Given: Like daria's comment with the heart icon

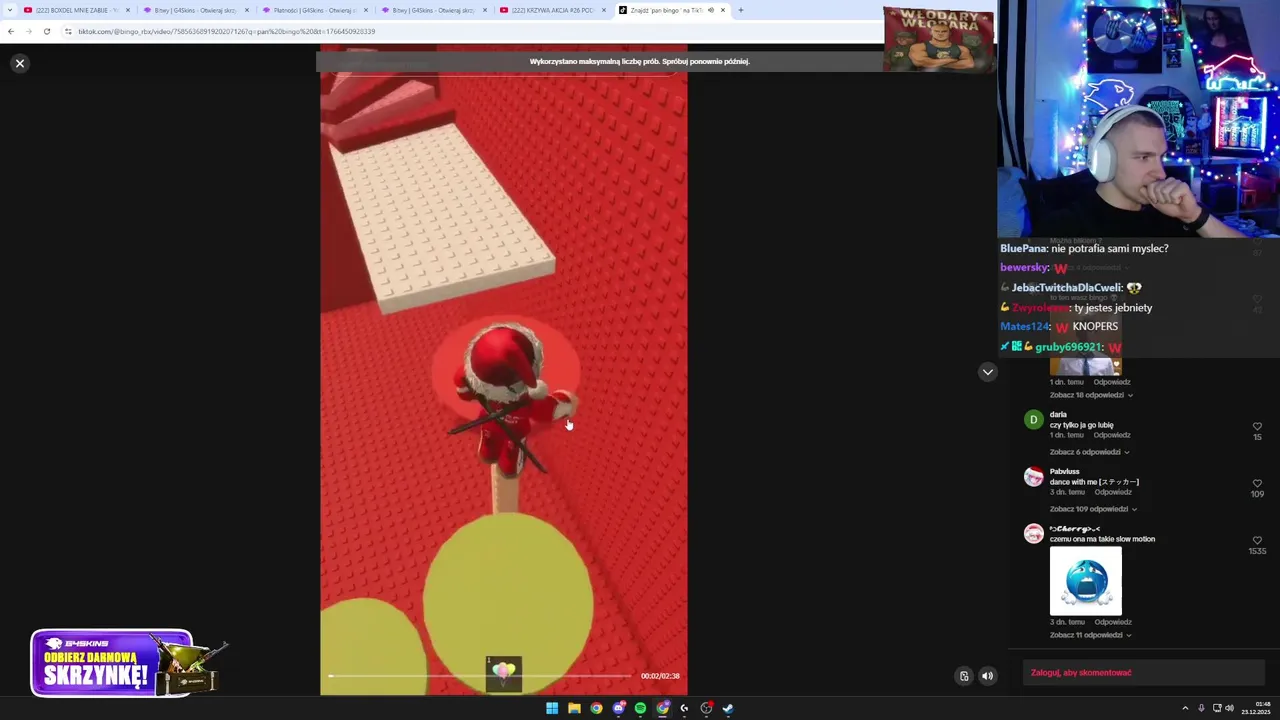Looking at the screenshot, I should (1257, 427).
